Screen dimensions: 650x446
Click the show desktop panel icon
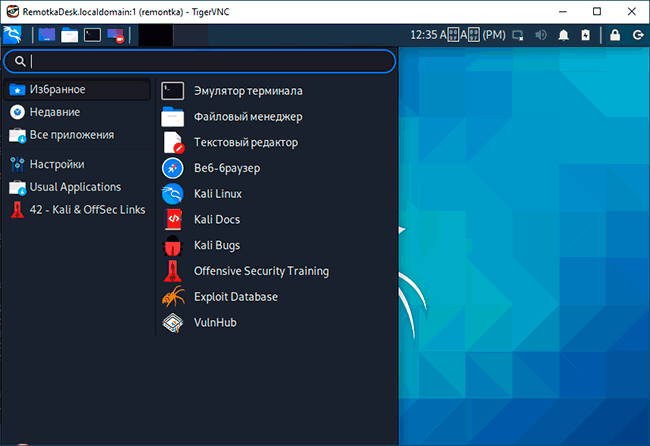tap(47, 35)
